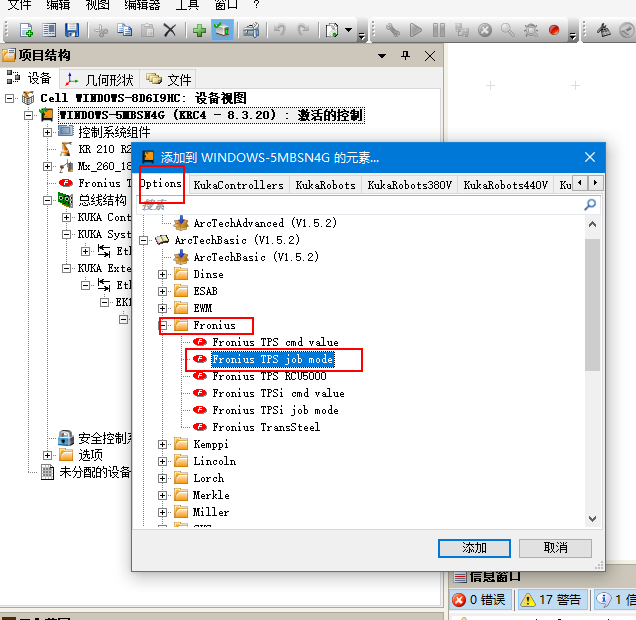
Task: Click the red Record circle icon
Action: coord(554,30)
